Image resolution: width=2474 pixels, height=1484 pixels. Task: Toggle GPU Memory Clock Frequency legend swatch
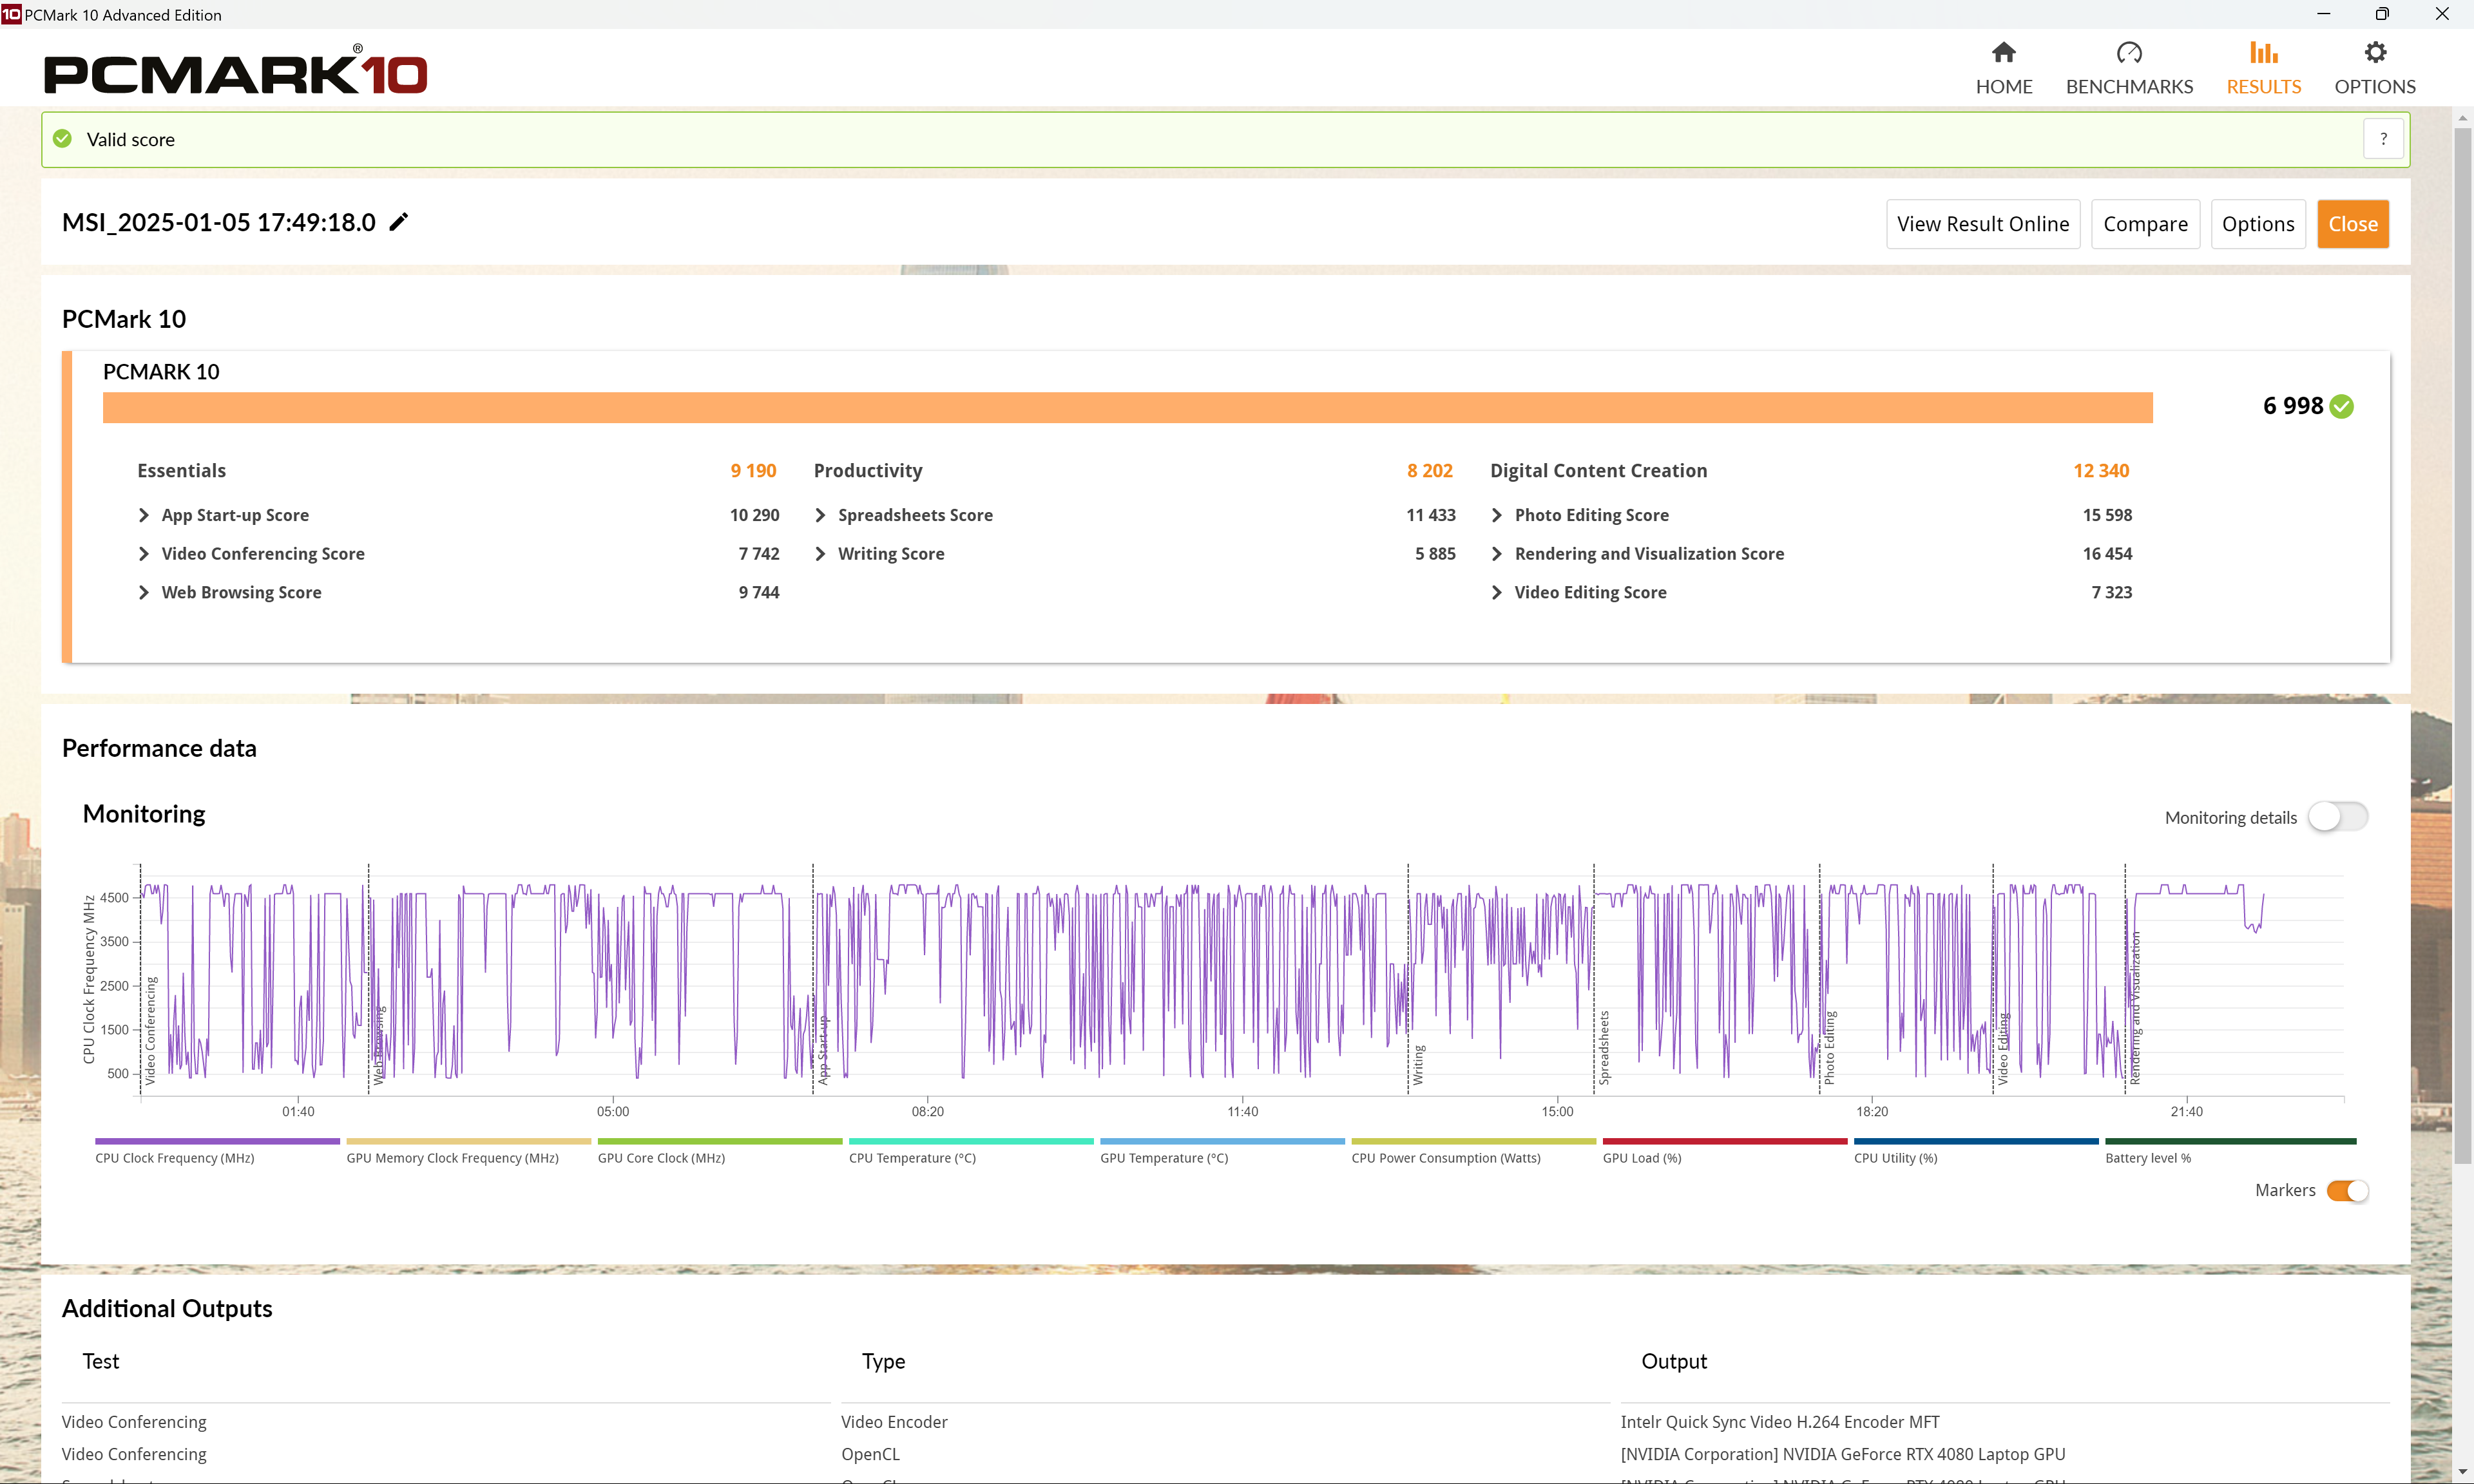pos(468,1141)
